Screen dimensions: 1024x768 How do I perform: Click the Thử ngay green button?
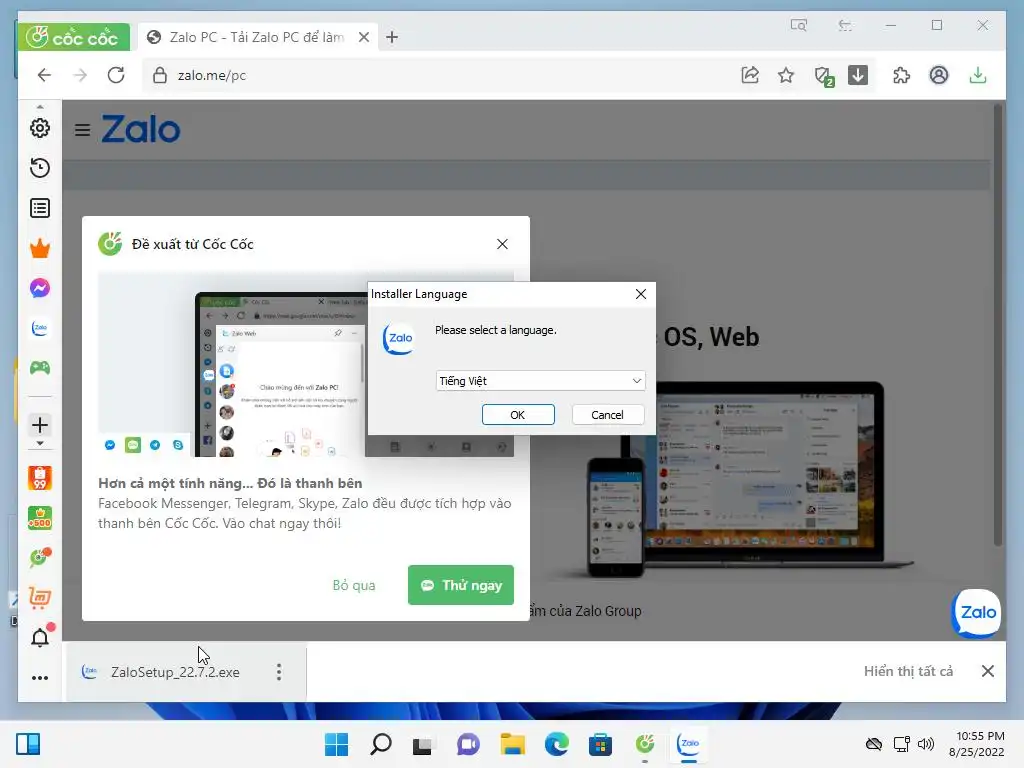[460, 585]
